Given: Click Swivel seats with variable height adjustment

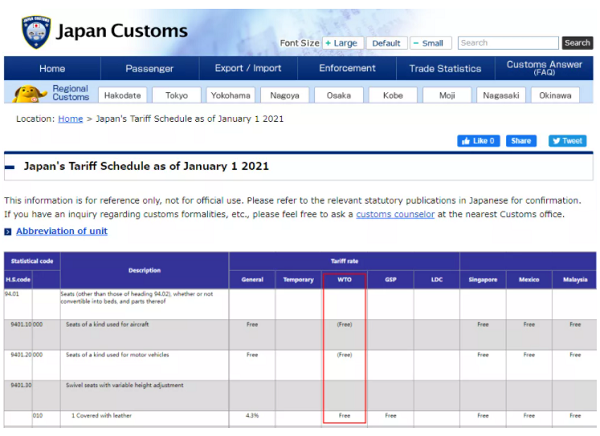Looking at the screenshot, I should pos(125,385).
